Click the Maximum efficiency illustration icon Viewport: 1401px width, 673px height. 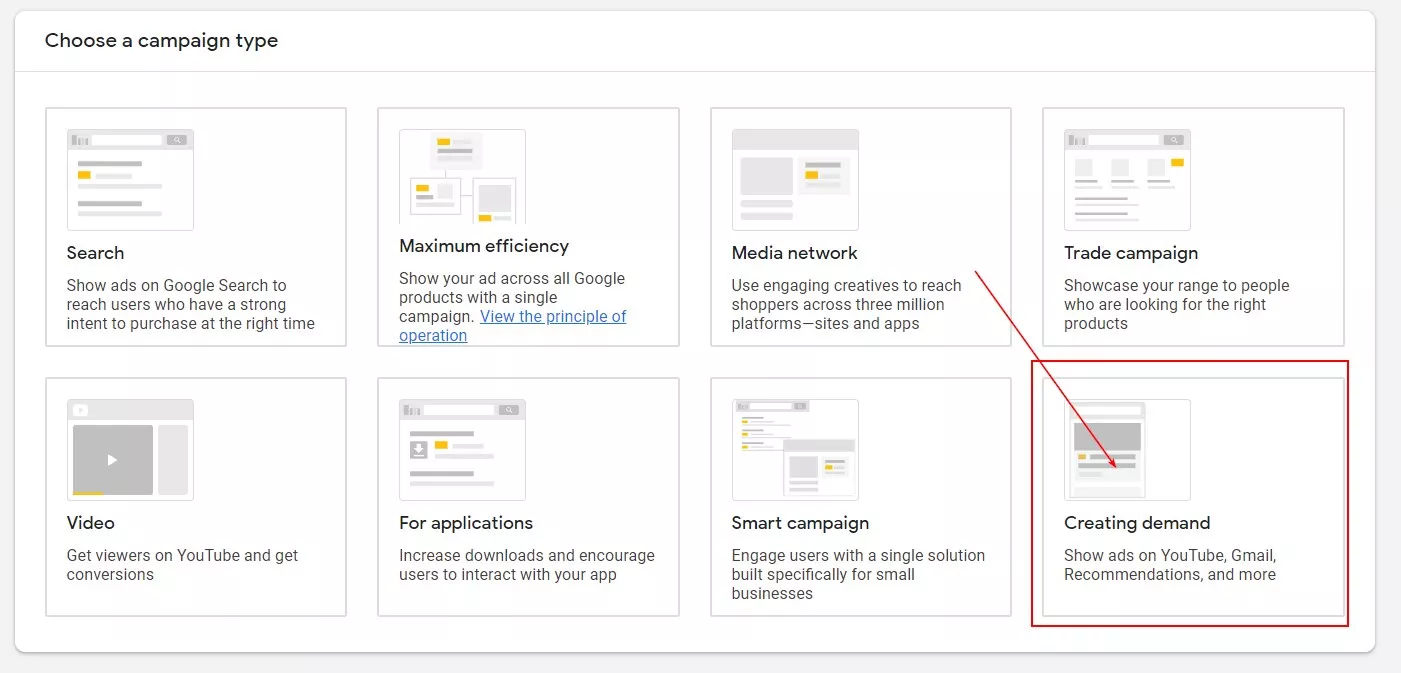point(462,176)
